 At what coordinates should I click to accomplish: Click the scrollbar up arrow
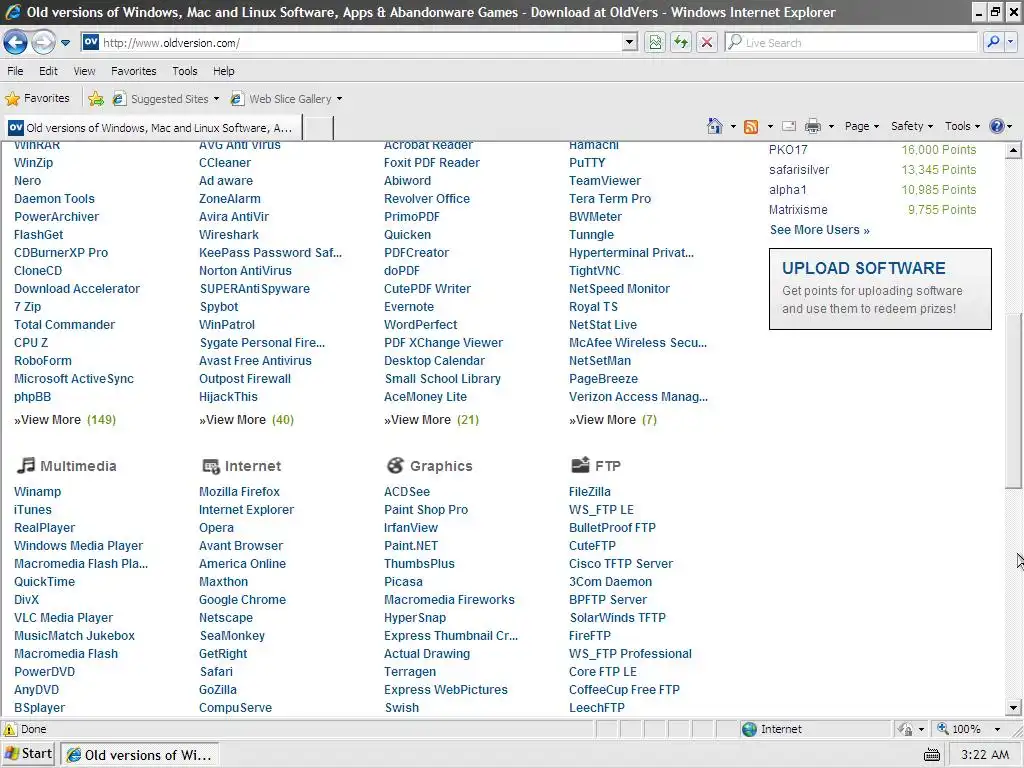(x=1013, y=150)
